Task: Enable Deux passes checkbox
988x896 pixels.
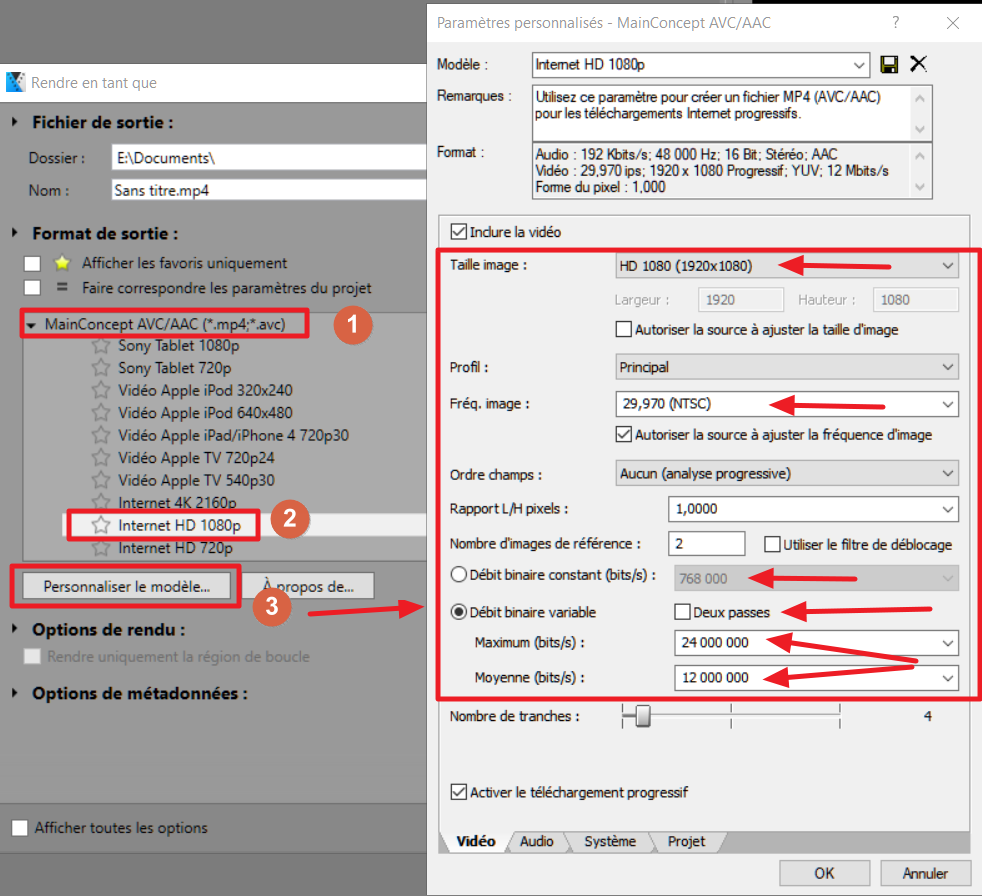Action: (682, 612)
